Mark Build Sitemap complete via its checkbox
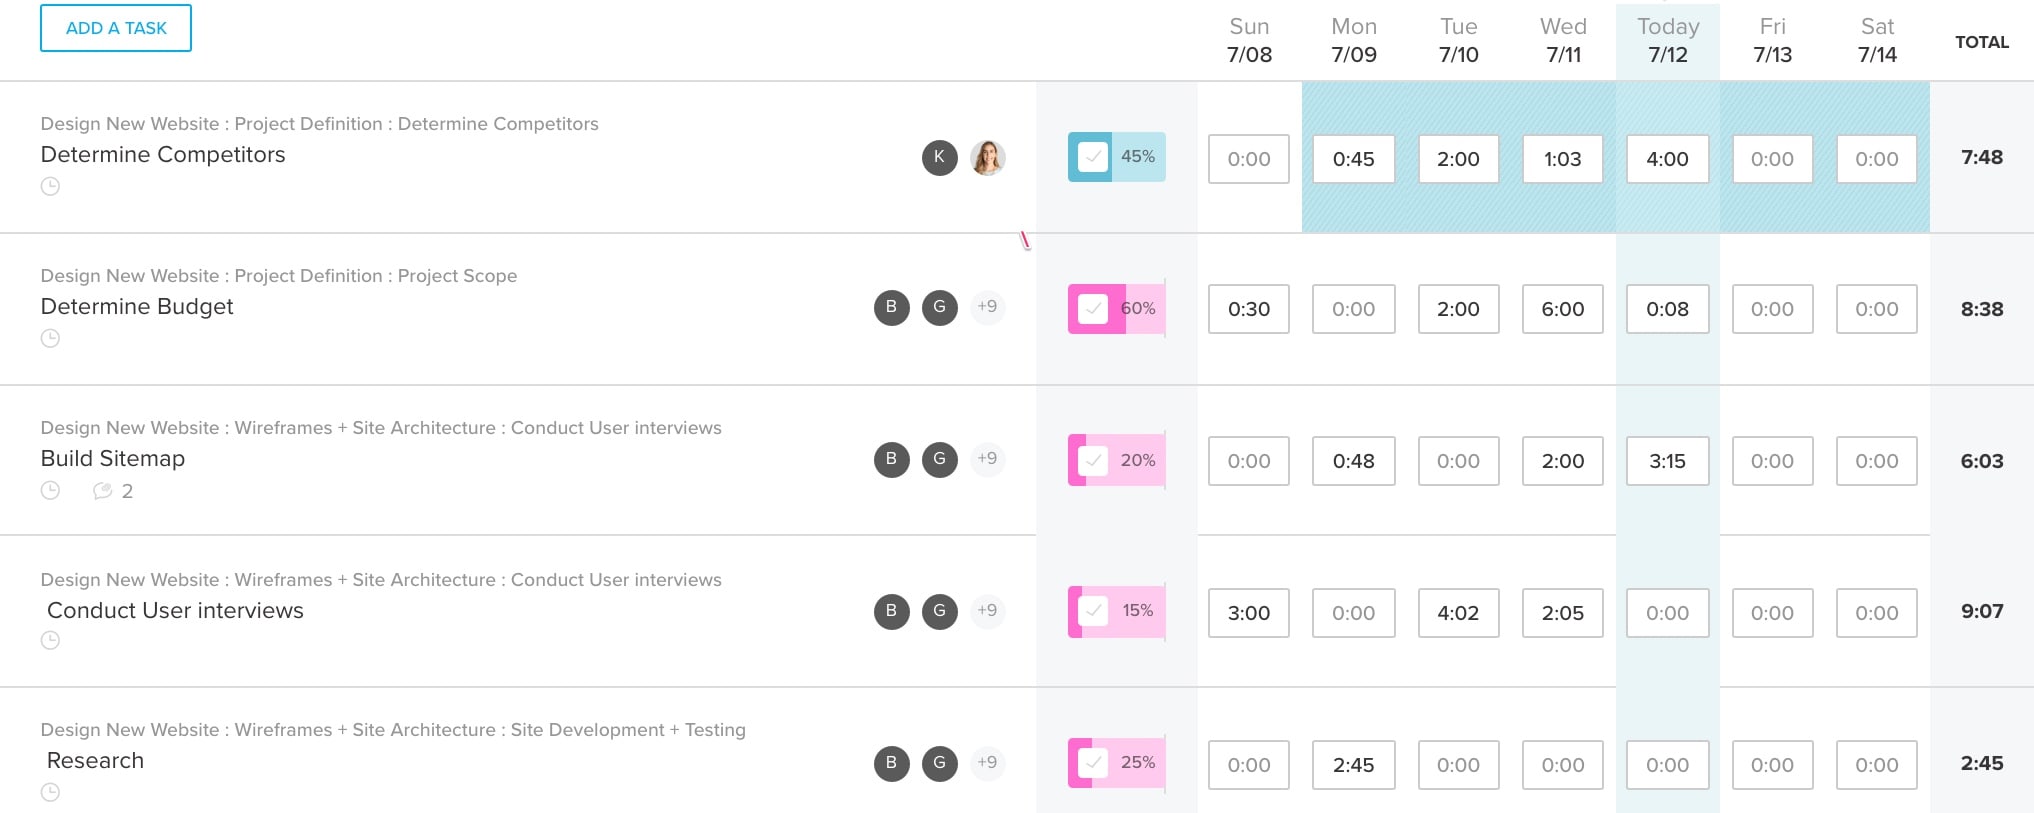Viewport: 2034px width, 813px height. coord(1092,460)
